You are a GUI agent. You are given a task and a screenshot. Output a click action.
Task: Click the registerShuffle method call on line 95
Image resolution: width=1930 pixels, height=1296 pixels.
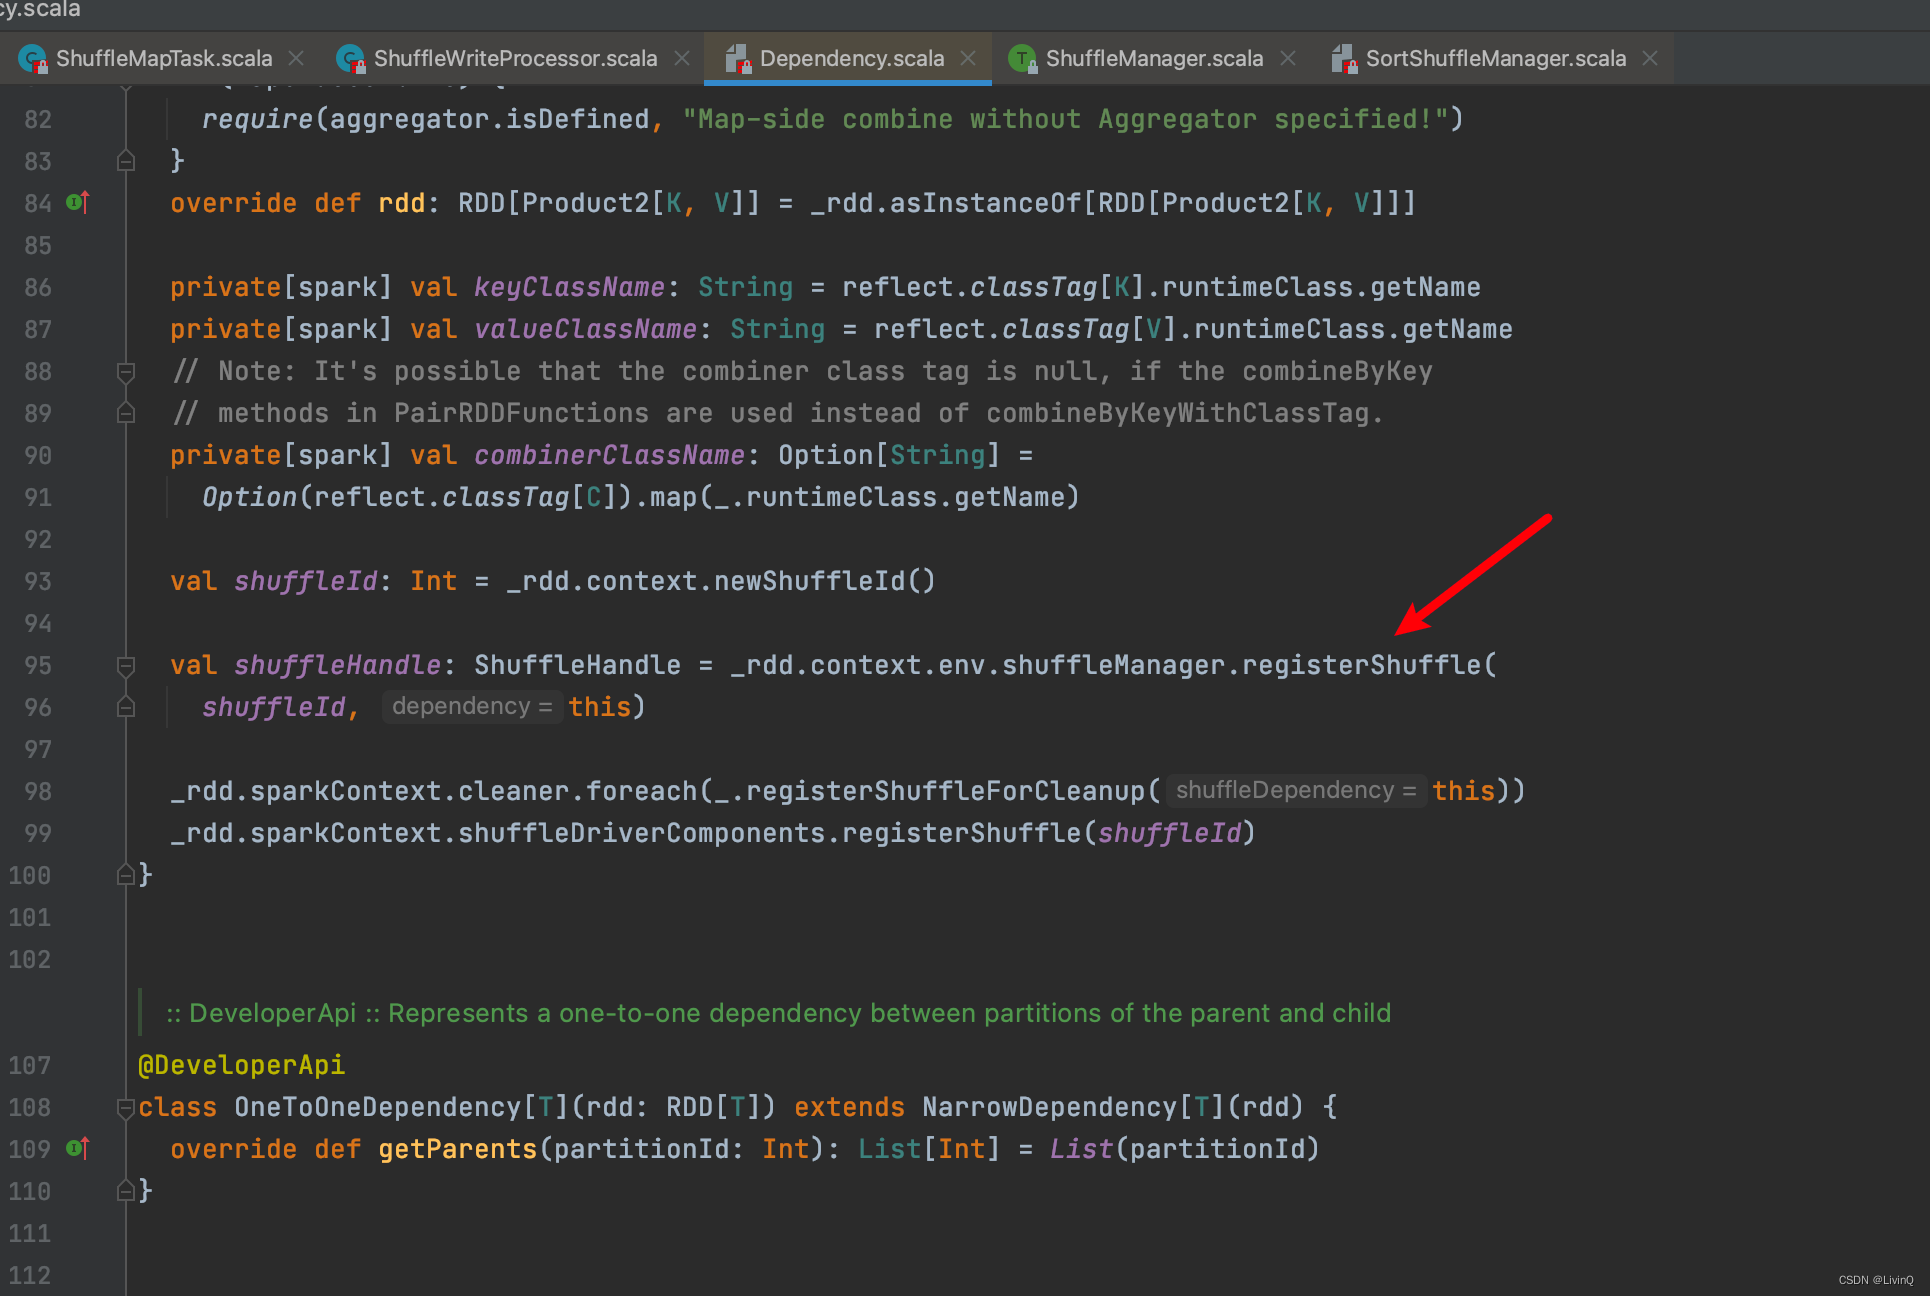click(1361, 666)
